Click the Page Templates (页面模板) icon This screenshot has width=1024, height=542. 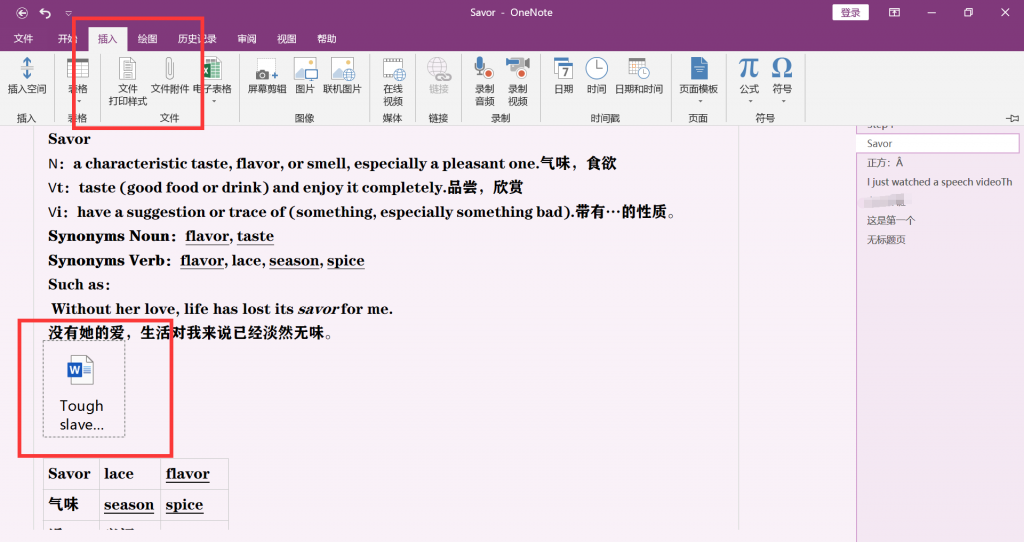pos(699,69)
